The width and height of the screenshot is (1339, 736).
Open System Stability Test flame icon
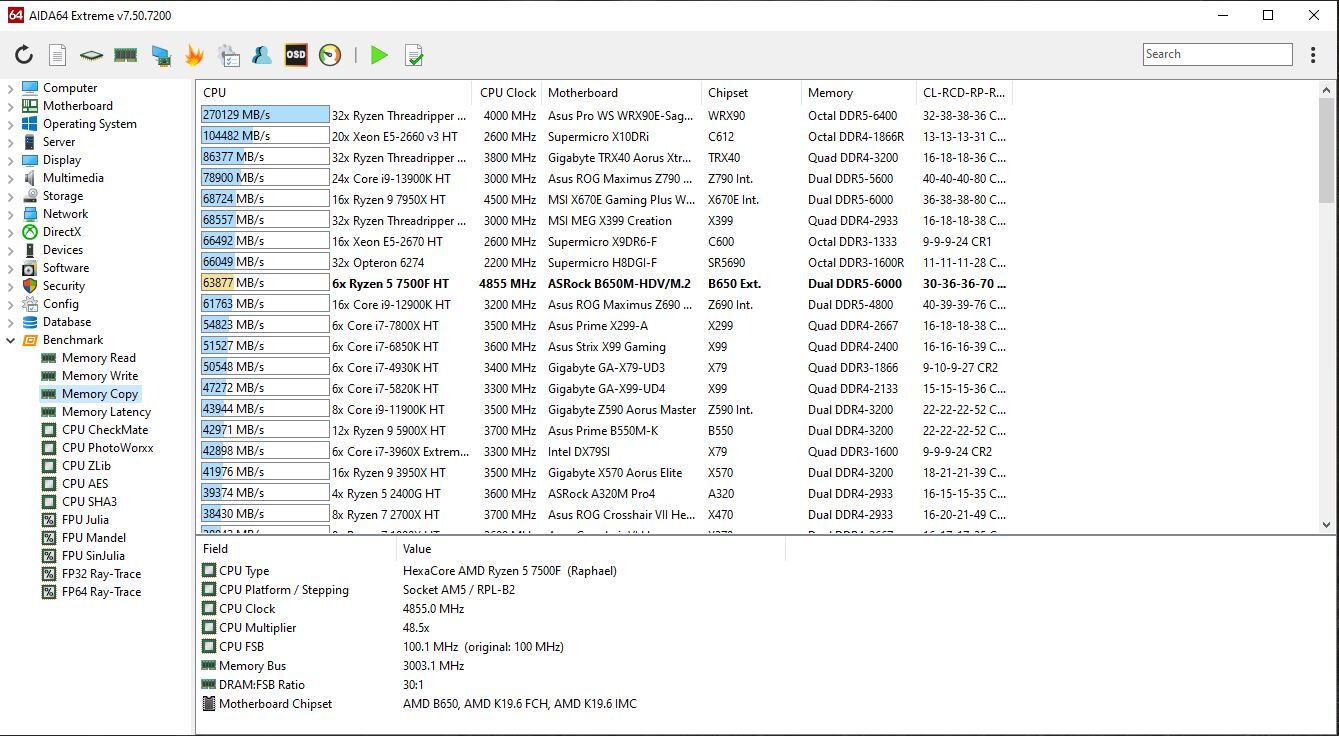click(194, 55)
